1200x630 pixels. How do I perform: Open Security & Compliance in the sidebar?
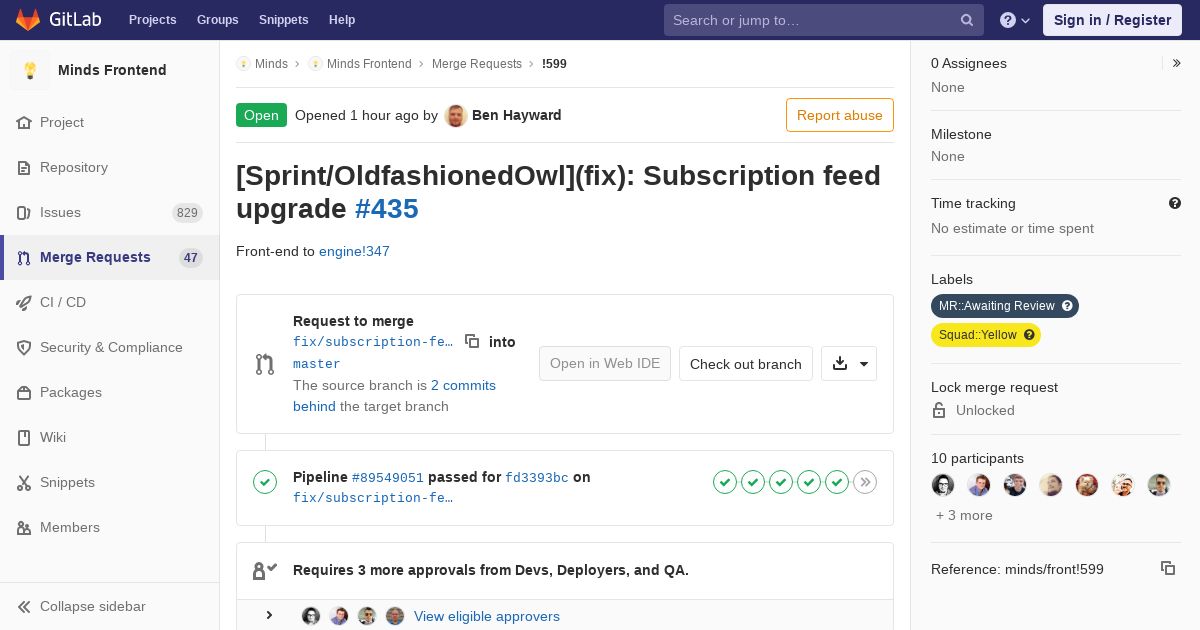tap(110, 347)
